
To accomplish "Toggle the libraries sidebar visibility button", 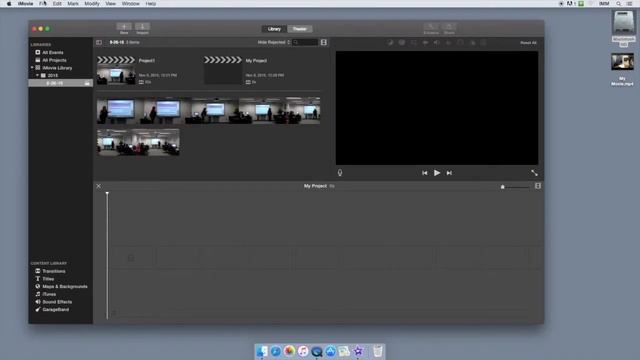I will pyautogui.click(x=99, y=42).
